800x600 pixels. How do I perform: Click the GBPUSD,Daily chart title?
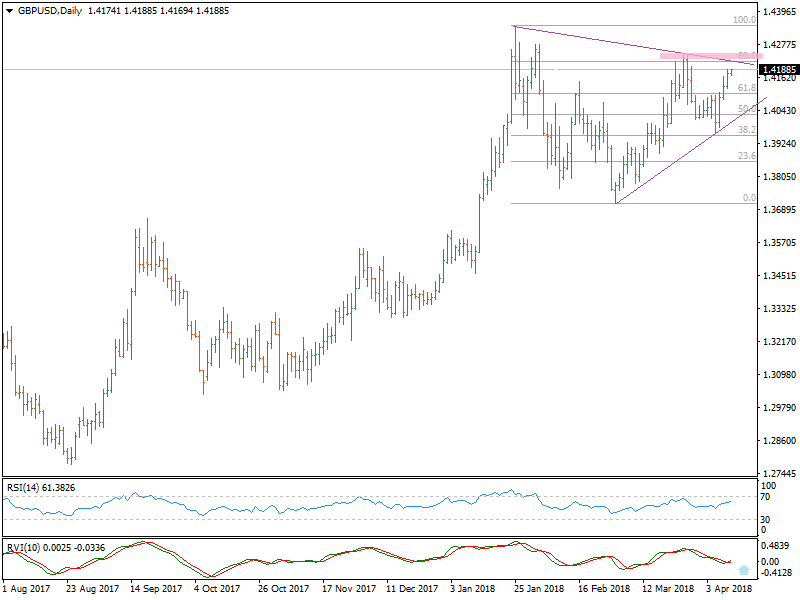pos(50,12)
